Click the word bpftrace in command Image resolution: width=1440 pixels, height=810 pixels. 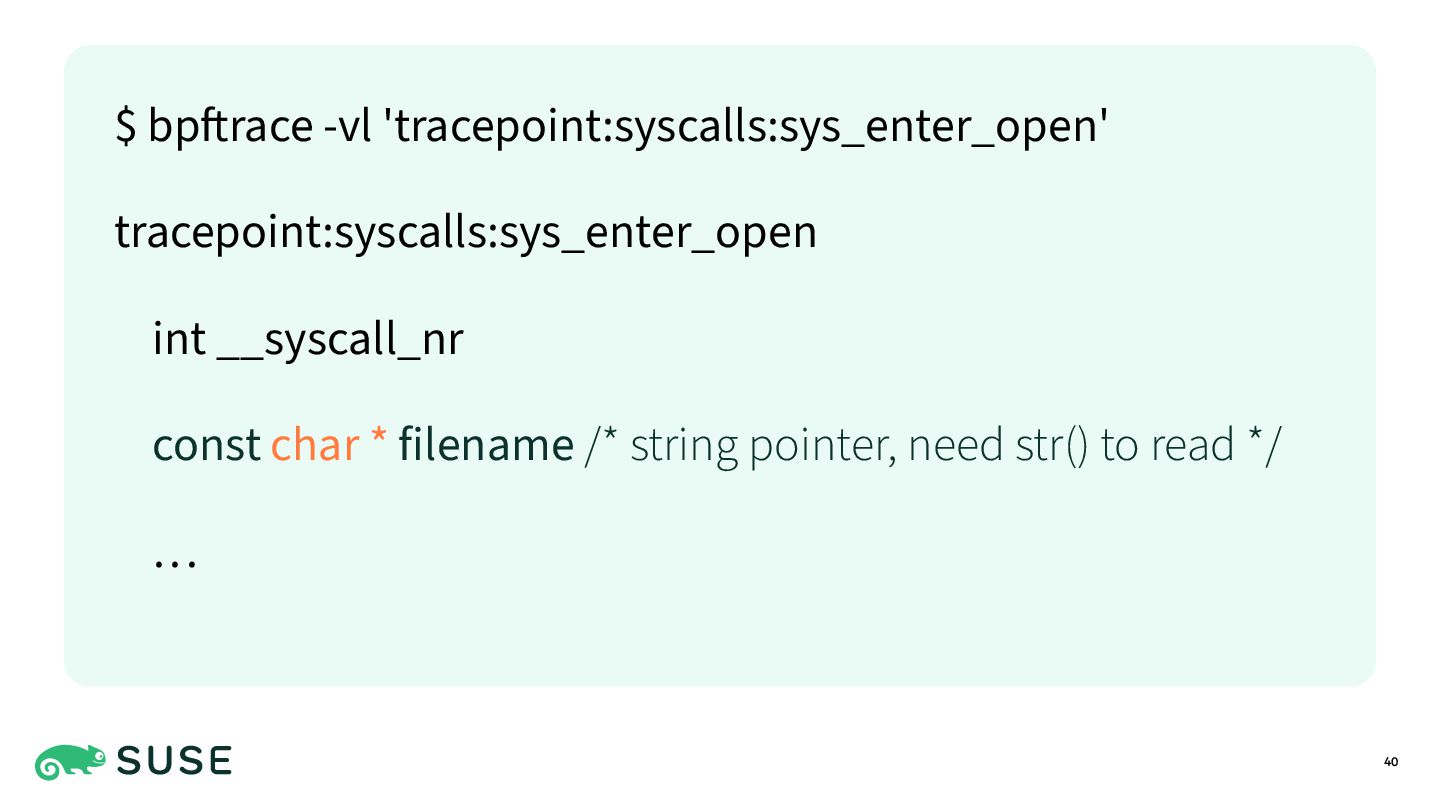(x=230, y=127)
